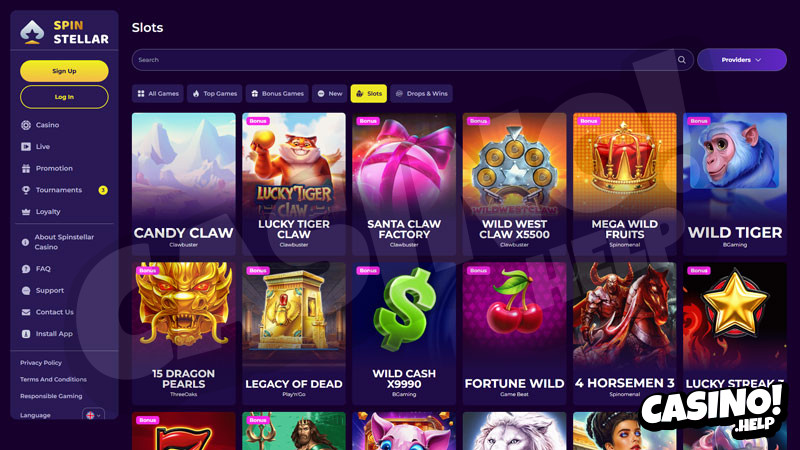Open Tournaments trophy icon
Viewport: 800px width, 450px height.
[26, 190]
